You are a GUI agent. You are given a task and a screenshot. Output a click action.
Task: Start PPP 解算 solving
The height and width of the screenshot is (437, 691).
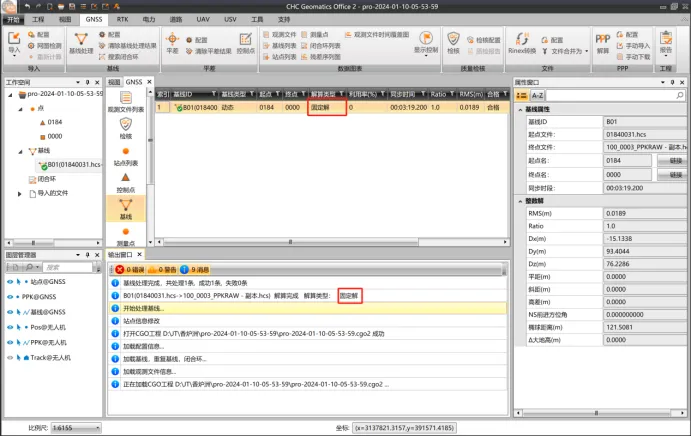point(602,44)
